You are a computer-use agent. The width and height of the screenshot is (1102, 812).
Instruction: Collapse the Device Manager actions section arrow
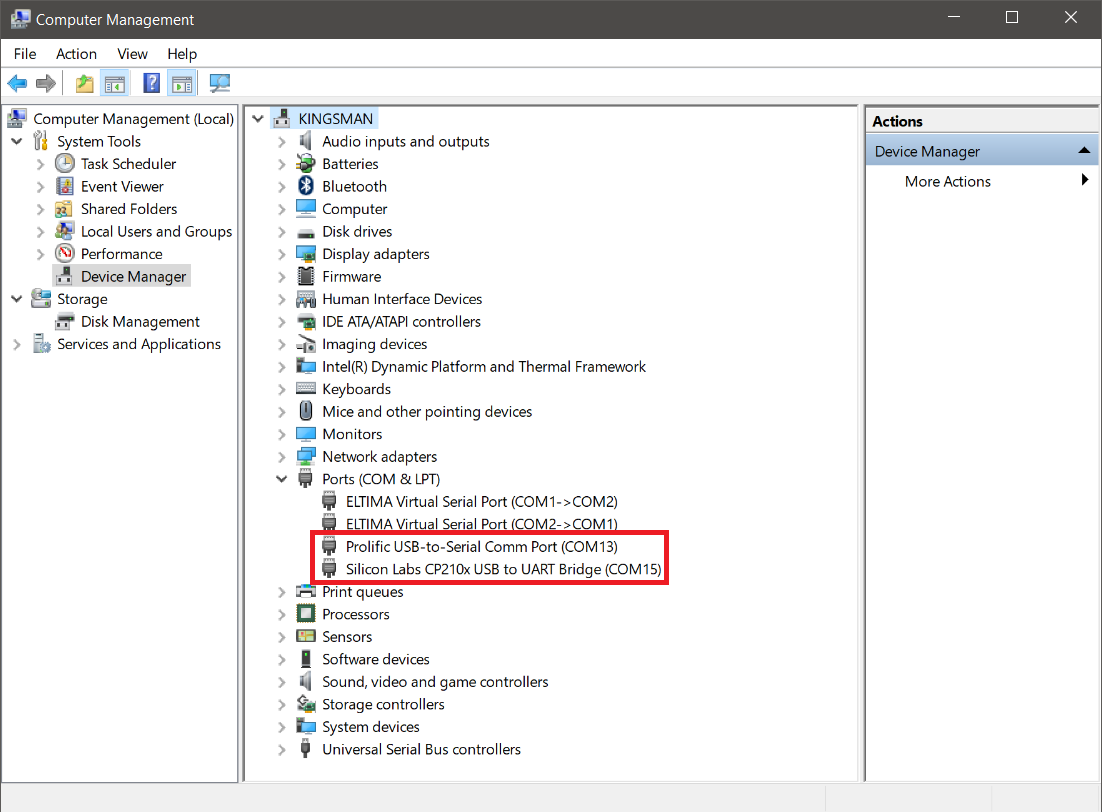click(1084, 150)
